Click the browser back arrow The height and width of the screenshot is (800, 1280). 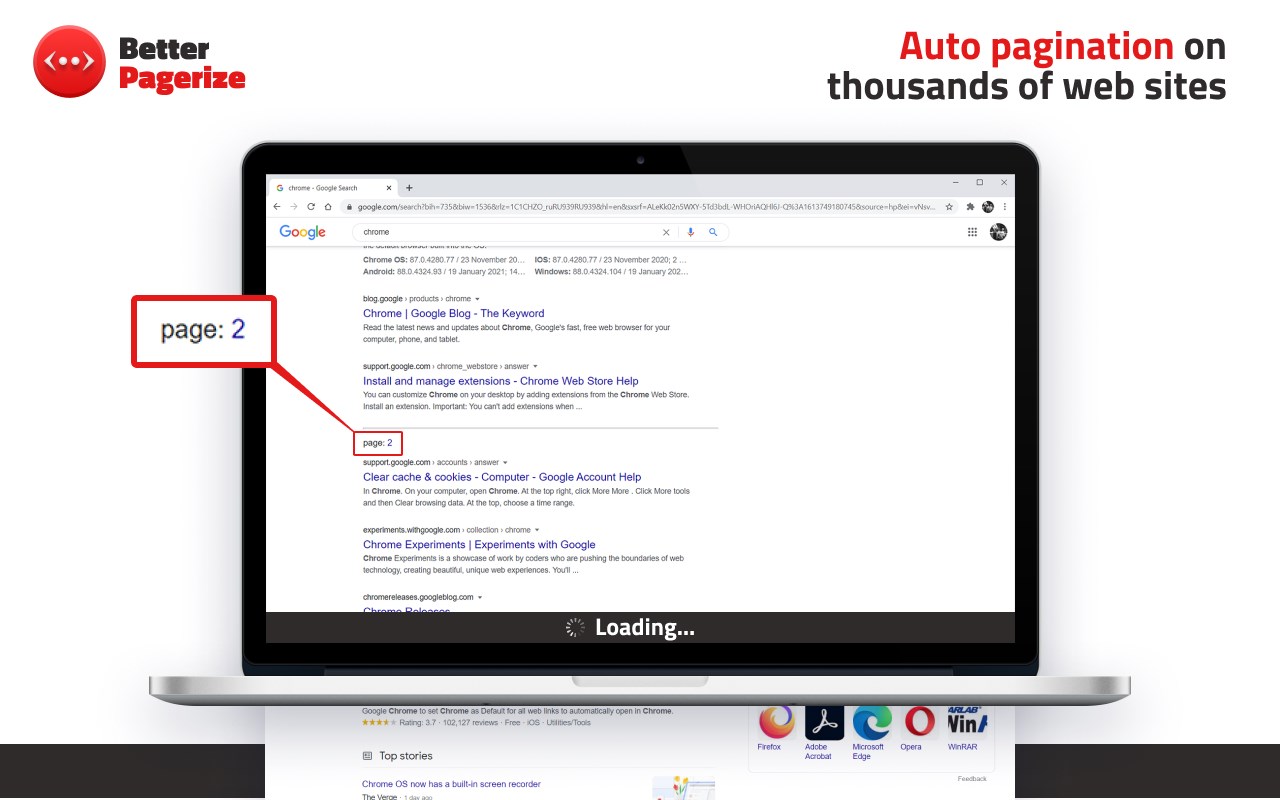click(x=277, y=207)
